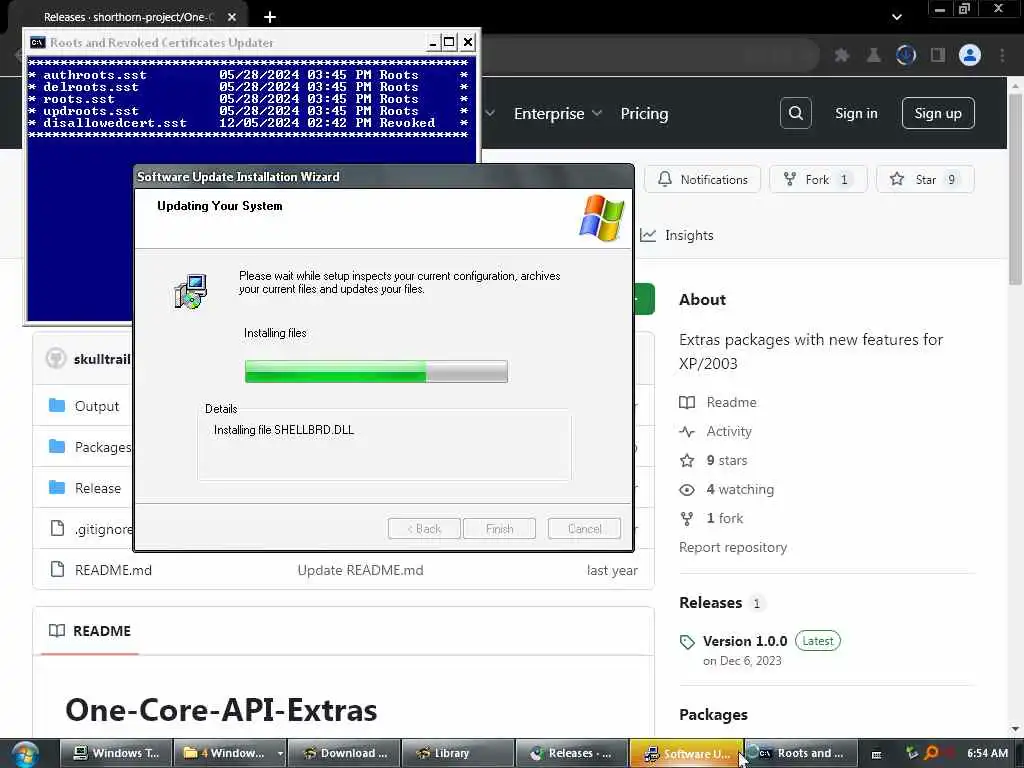Fork the repository

tap(818, 180)
